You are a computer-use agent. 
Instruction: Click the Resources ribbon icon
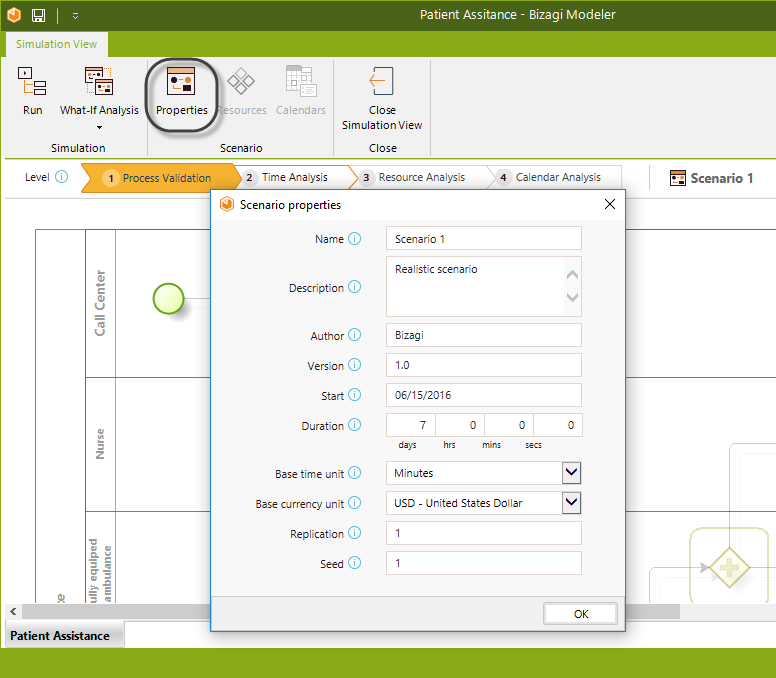241,81
